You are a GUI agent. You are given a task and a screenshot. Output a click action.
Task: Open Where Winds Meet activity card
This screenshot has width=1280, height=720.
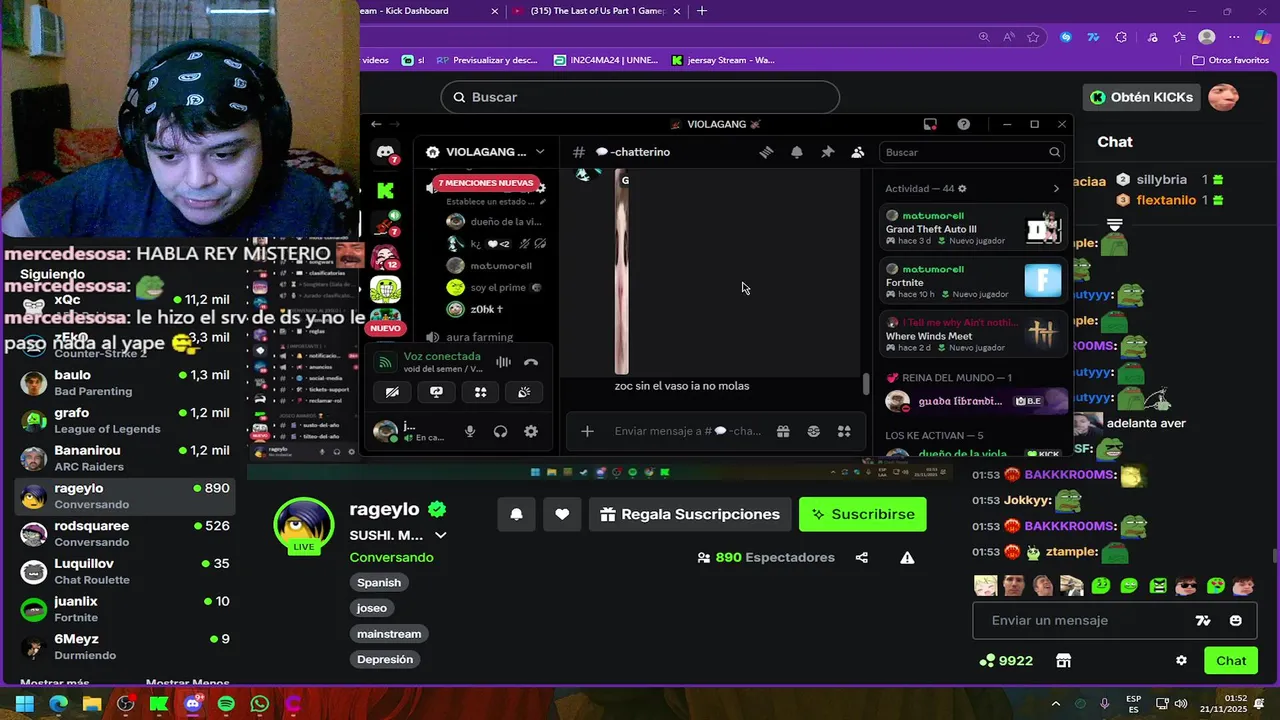(973, 335)
